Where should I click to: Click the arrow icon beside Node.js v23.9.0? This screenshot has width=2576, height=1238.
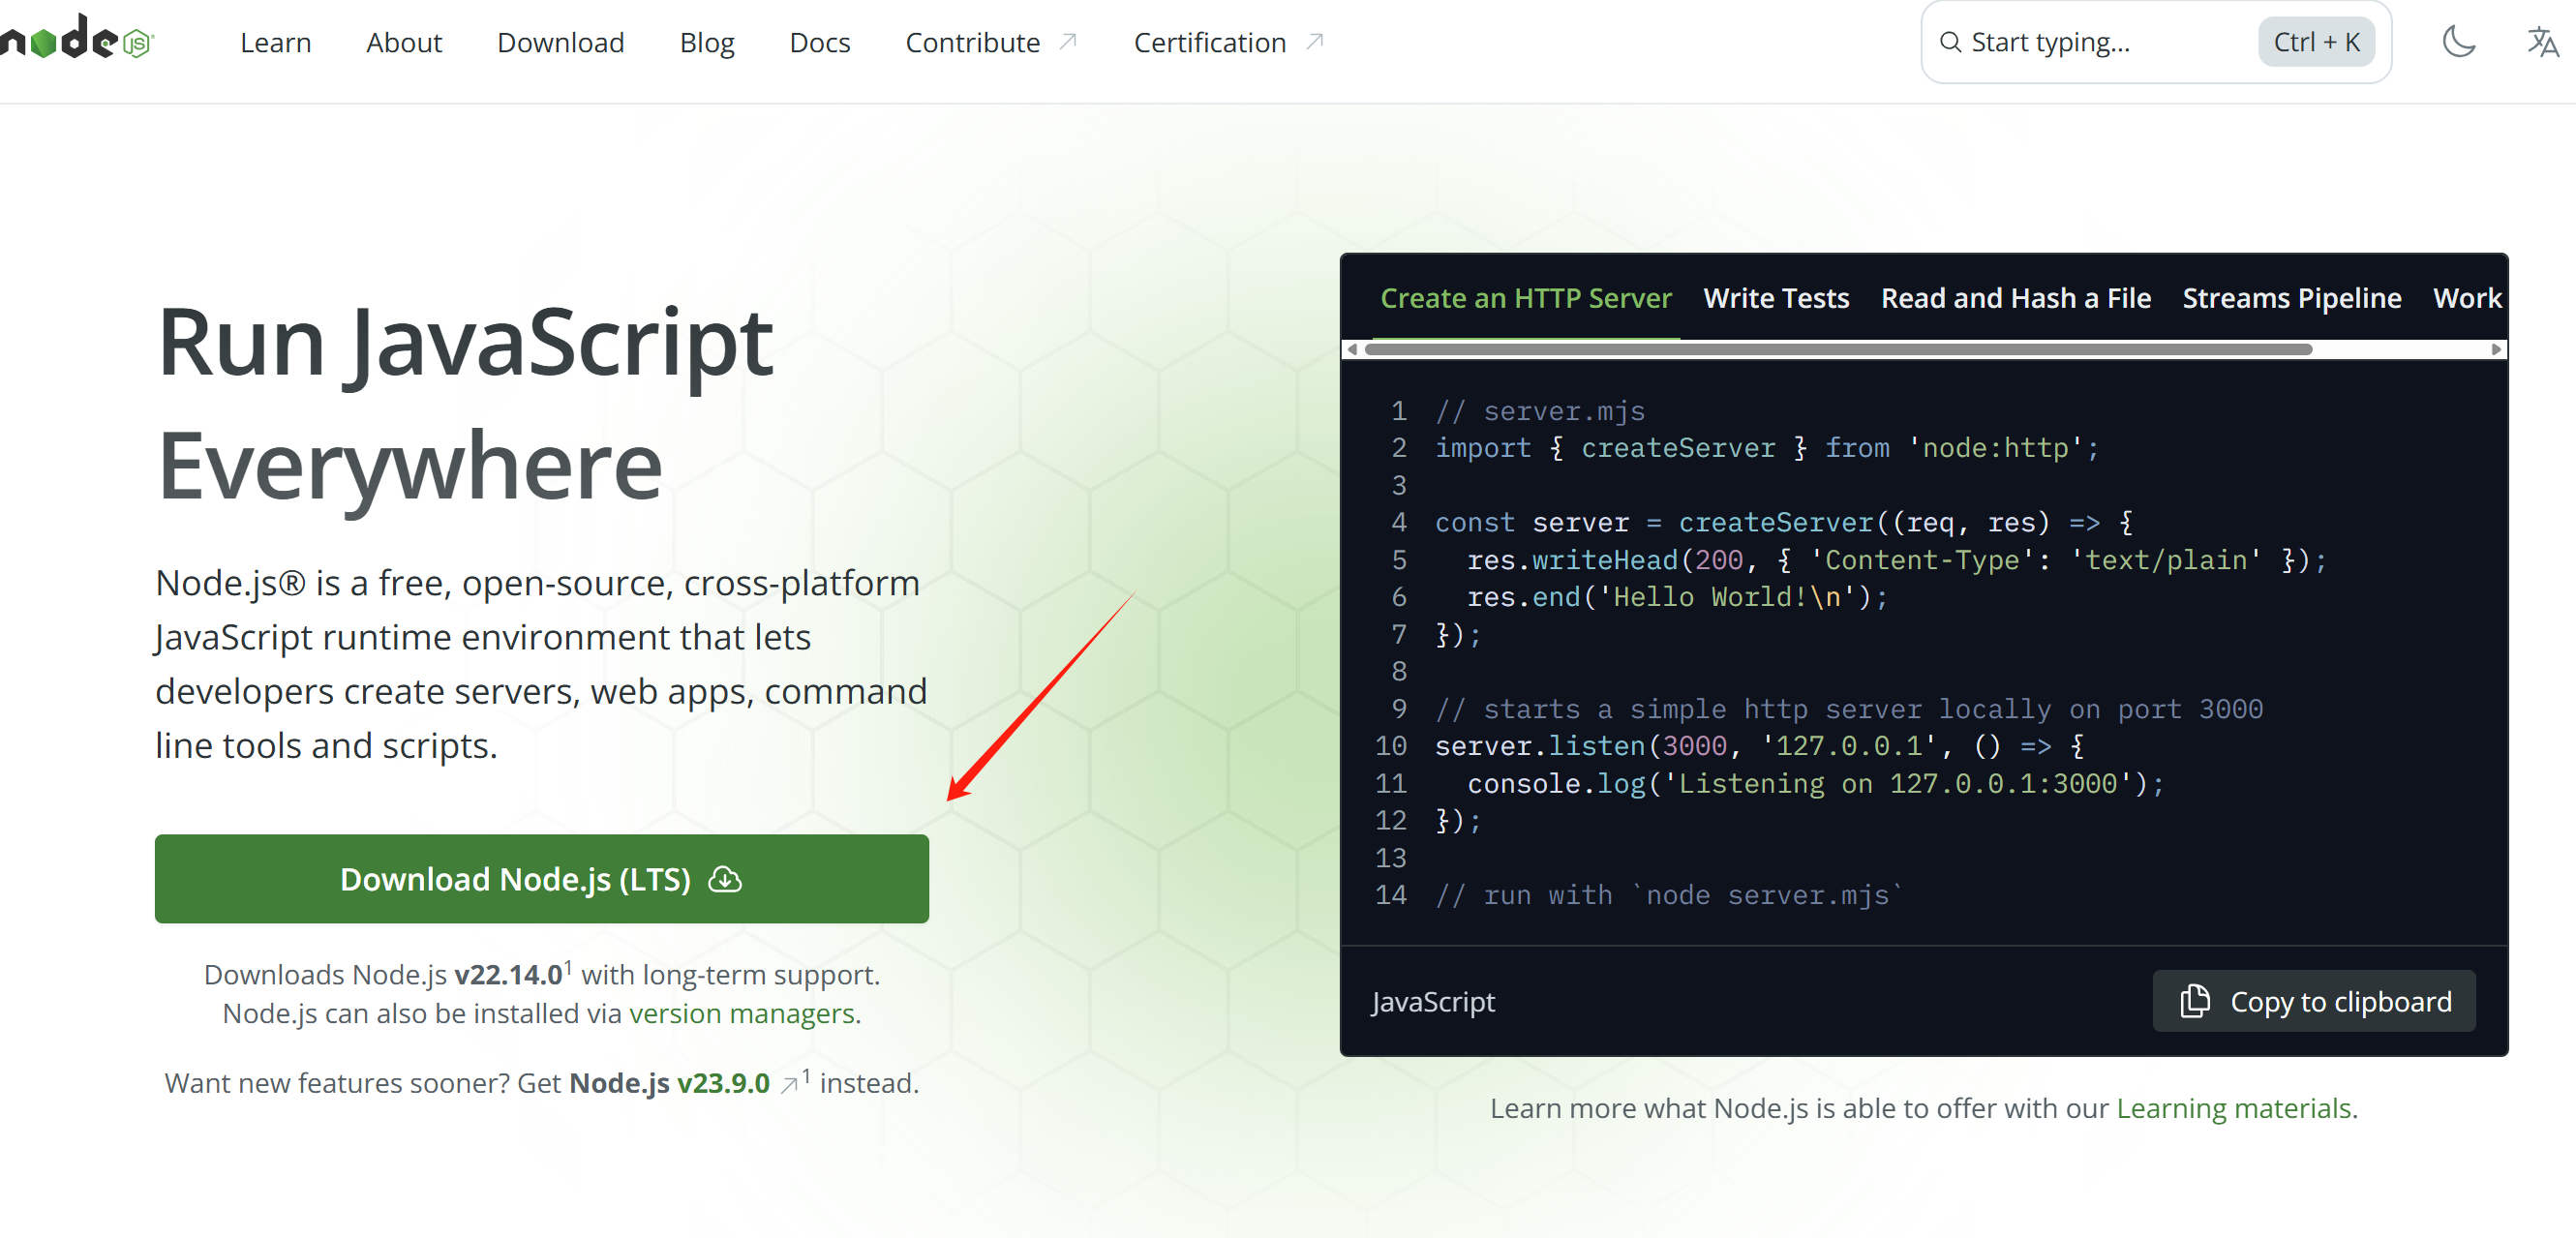[789, 1084]
